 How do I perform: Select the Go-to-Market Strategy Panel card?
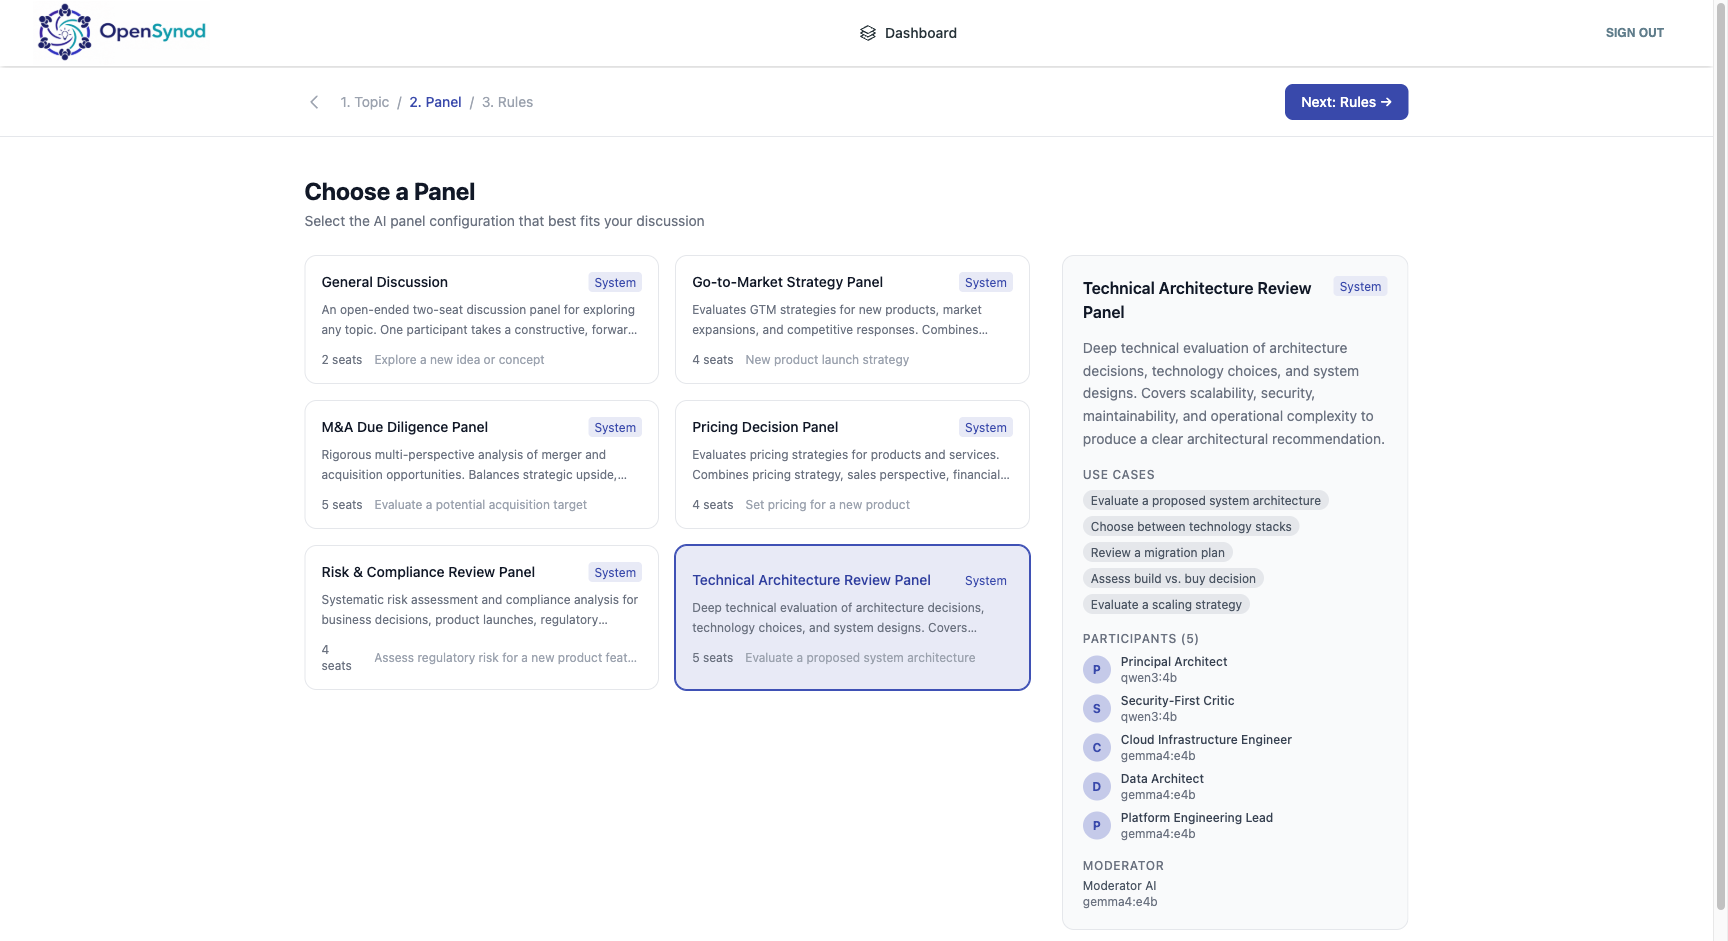(852, 319)
